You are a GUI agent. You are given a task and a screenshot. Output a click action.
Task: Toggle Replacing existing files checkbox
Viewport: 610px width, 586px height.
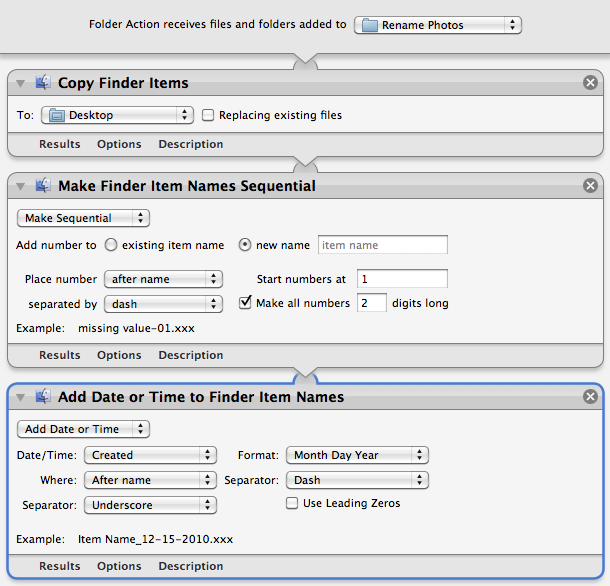click(208, 115)
